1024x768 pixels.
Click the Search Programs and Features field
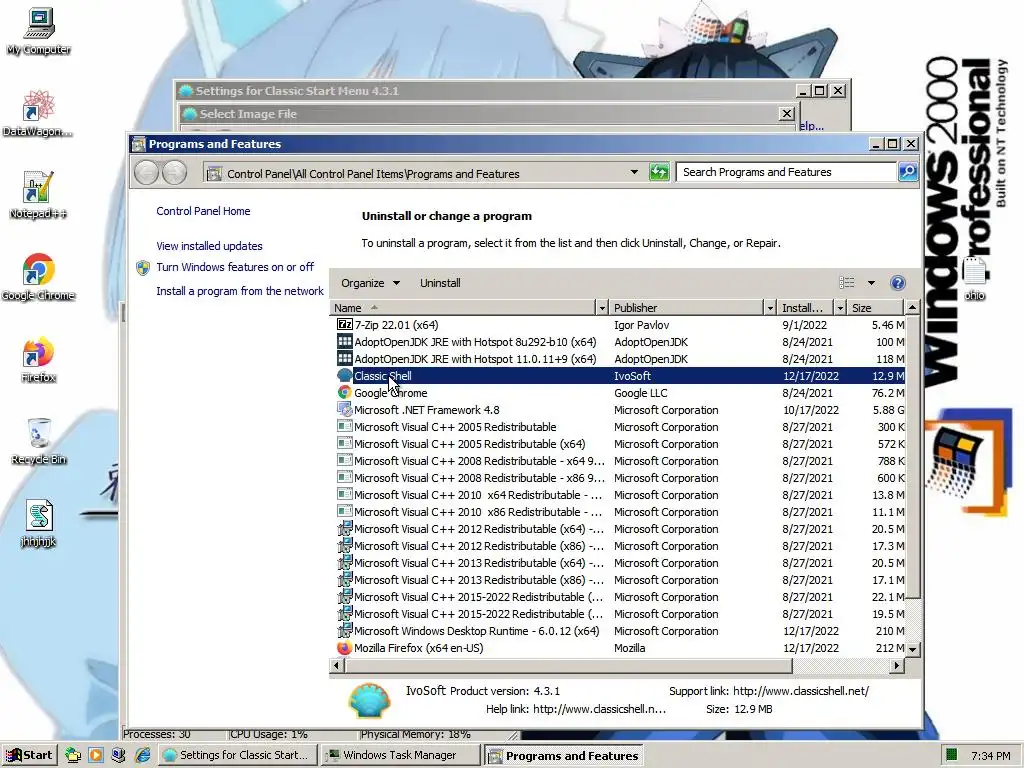point(787,172)
